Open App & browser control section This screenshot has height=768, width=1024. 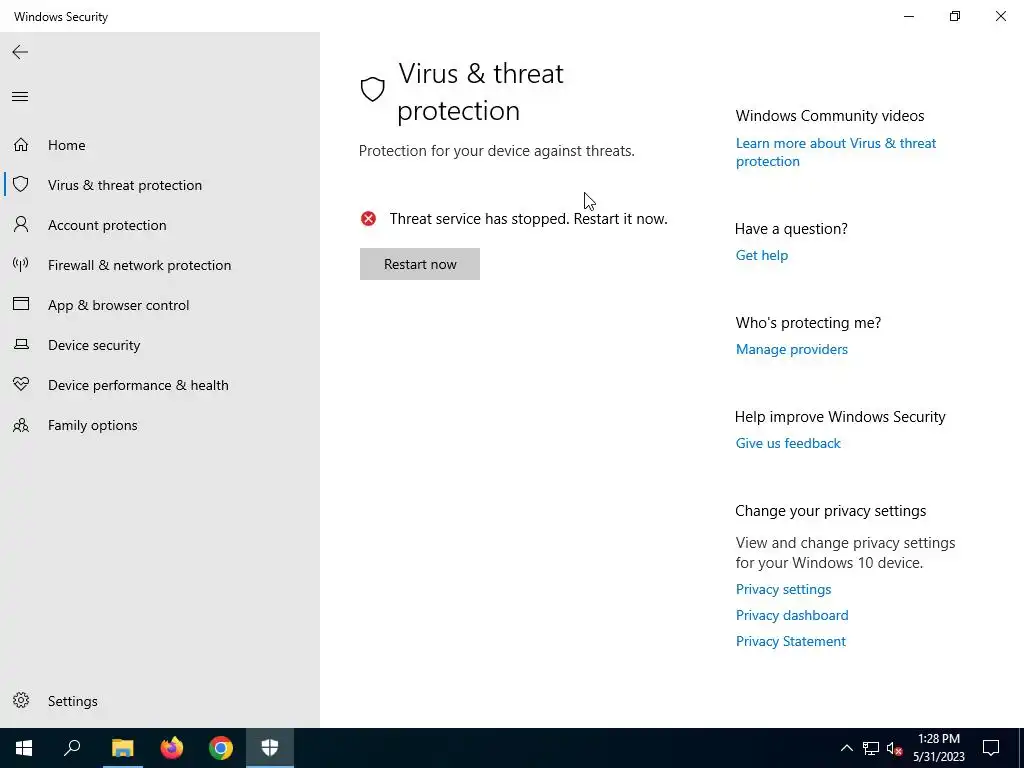point(160,305)
